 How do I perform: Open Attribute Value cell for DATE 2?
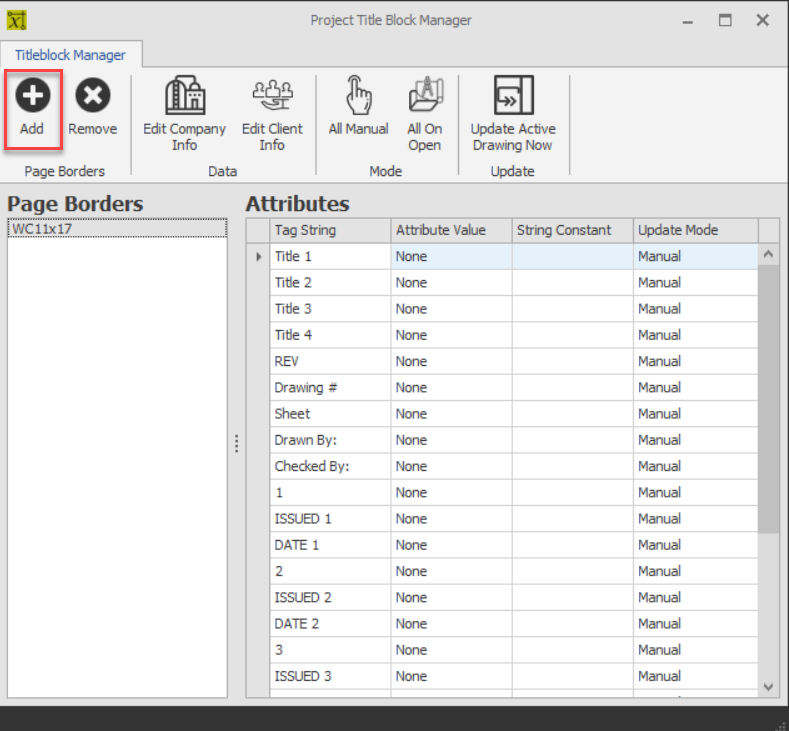[451, 624]
